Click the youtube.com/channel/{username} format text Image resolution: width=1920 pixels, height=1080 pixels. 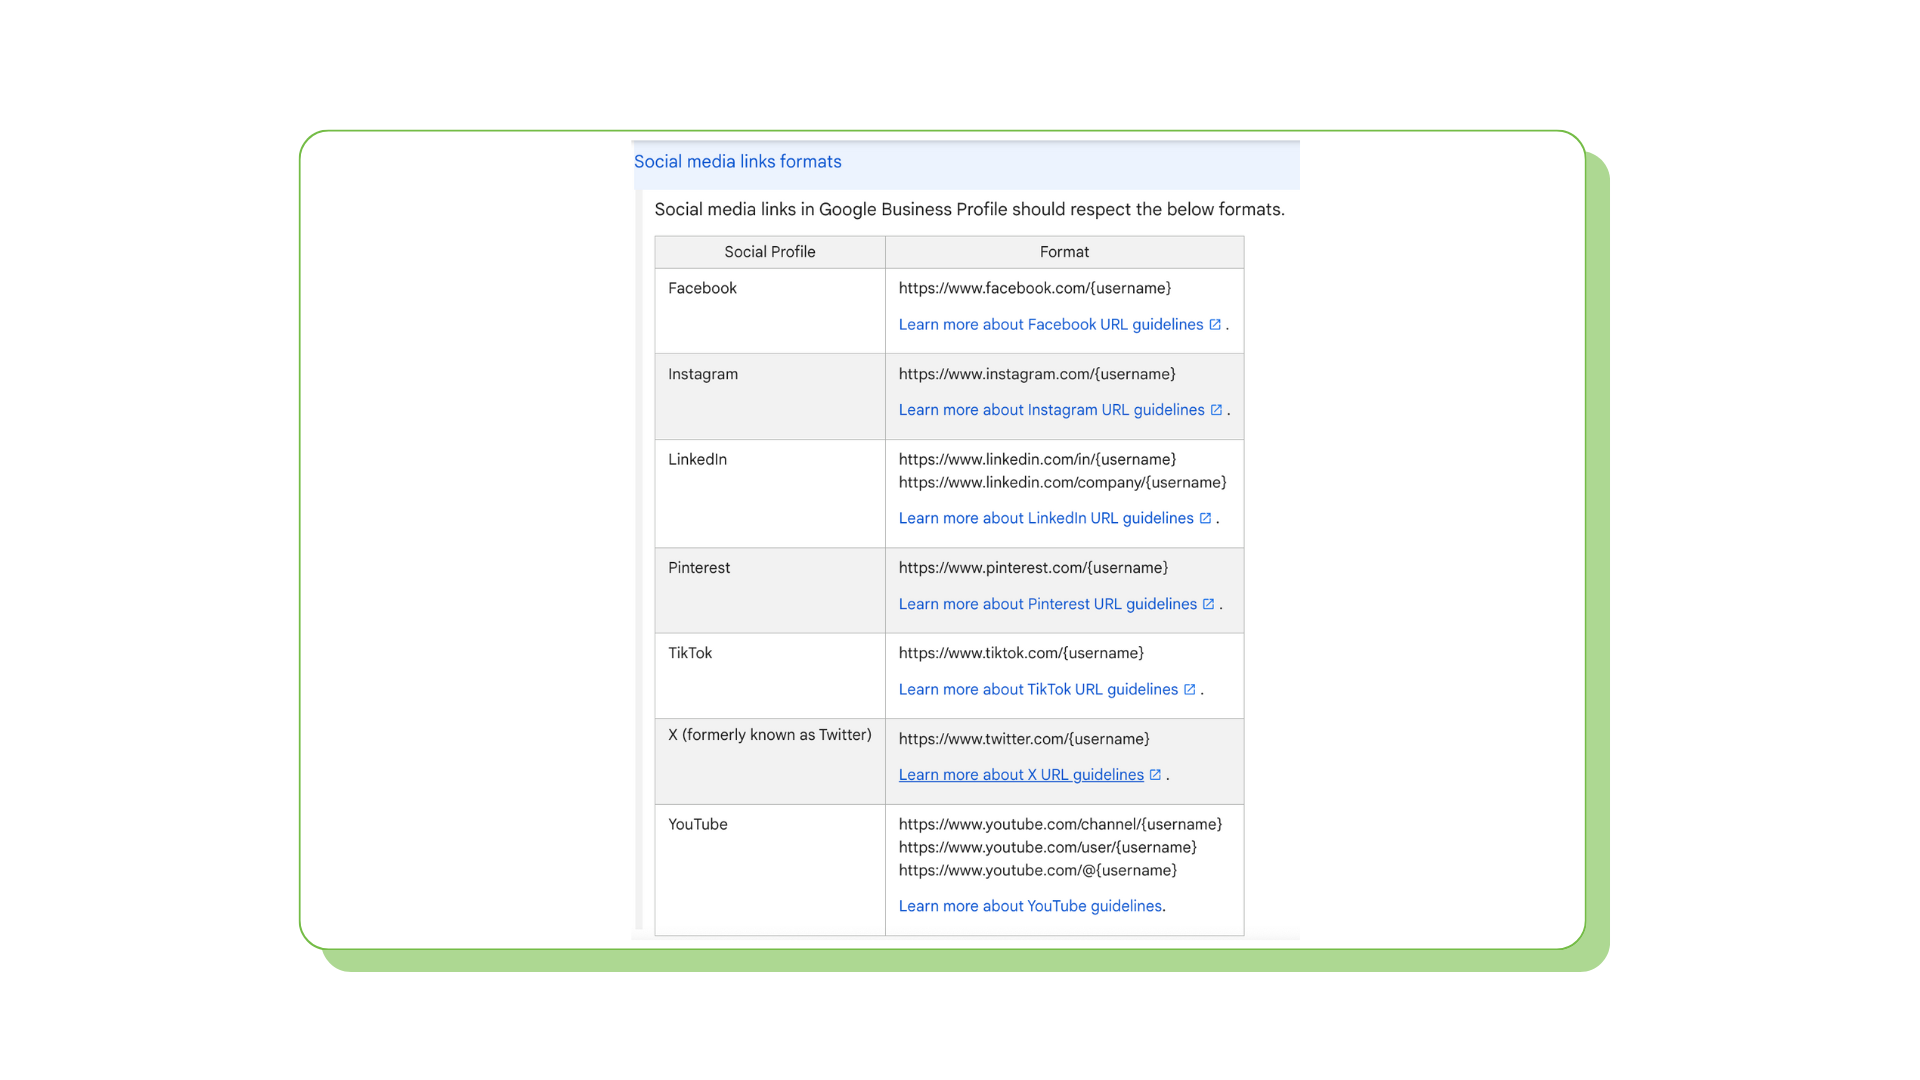pos(1060,825)
